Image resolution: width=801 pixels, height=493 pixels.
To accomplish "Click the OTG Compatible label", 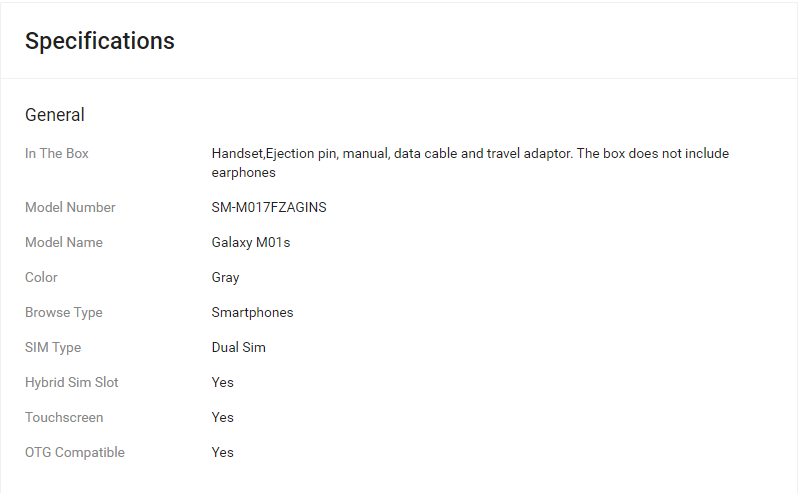I will [75, 452].
